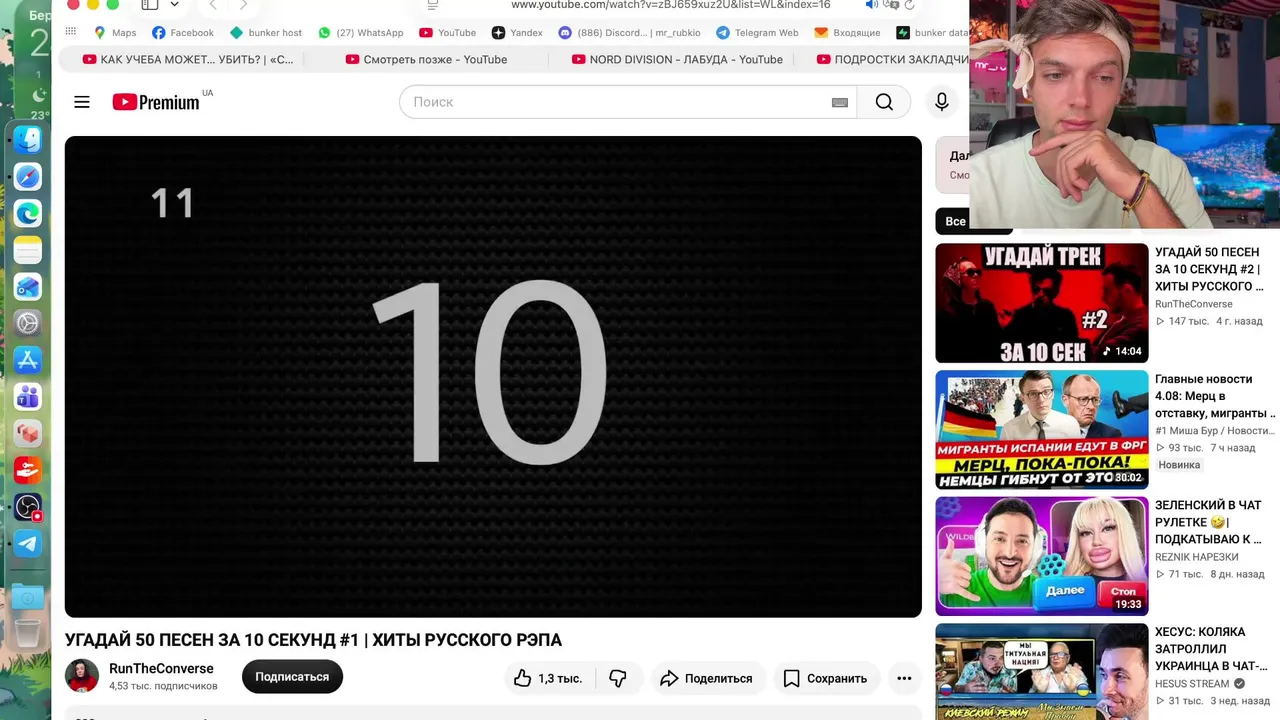Image resolution: width=1280 pixels, height=720 pixels.
Task: Open System Settings from the dock
Action: coord(28,323)
